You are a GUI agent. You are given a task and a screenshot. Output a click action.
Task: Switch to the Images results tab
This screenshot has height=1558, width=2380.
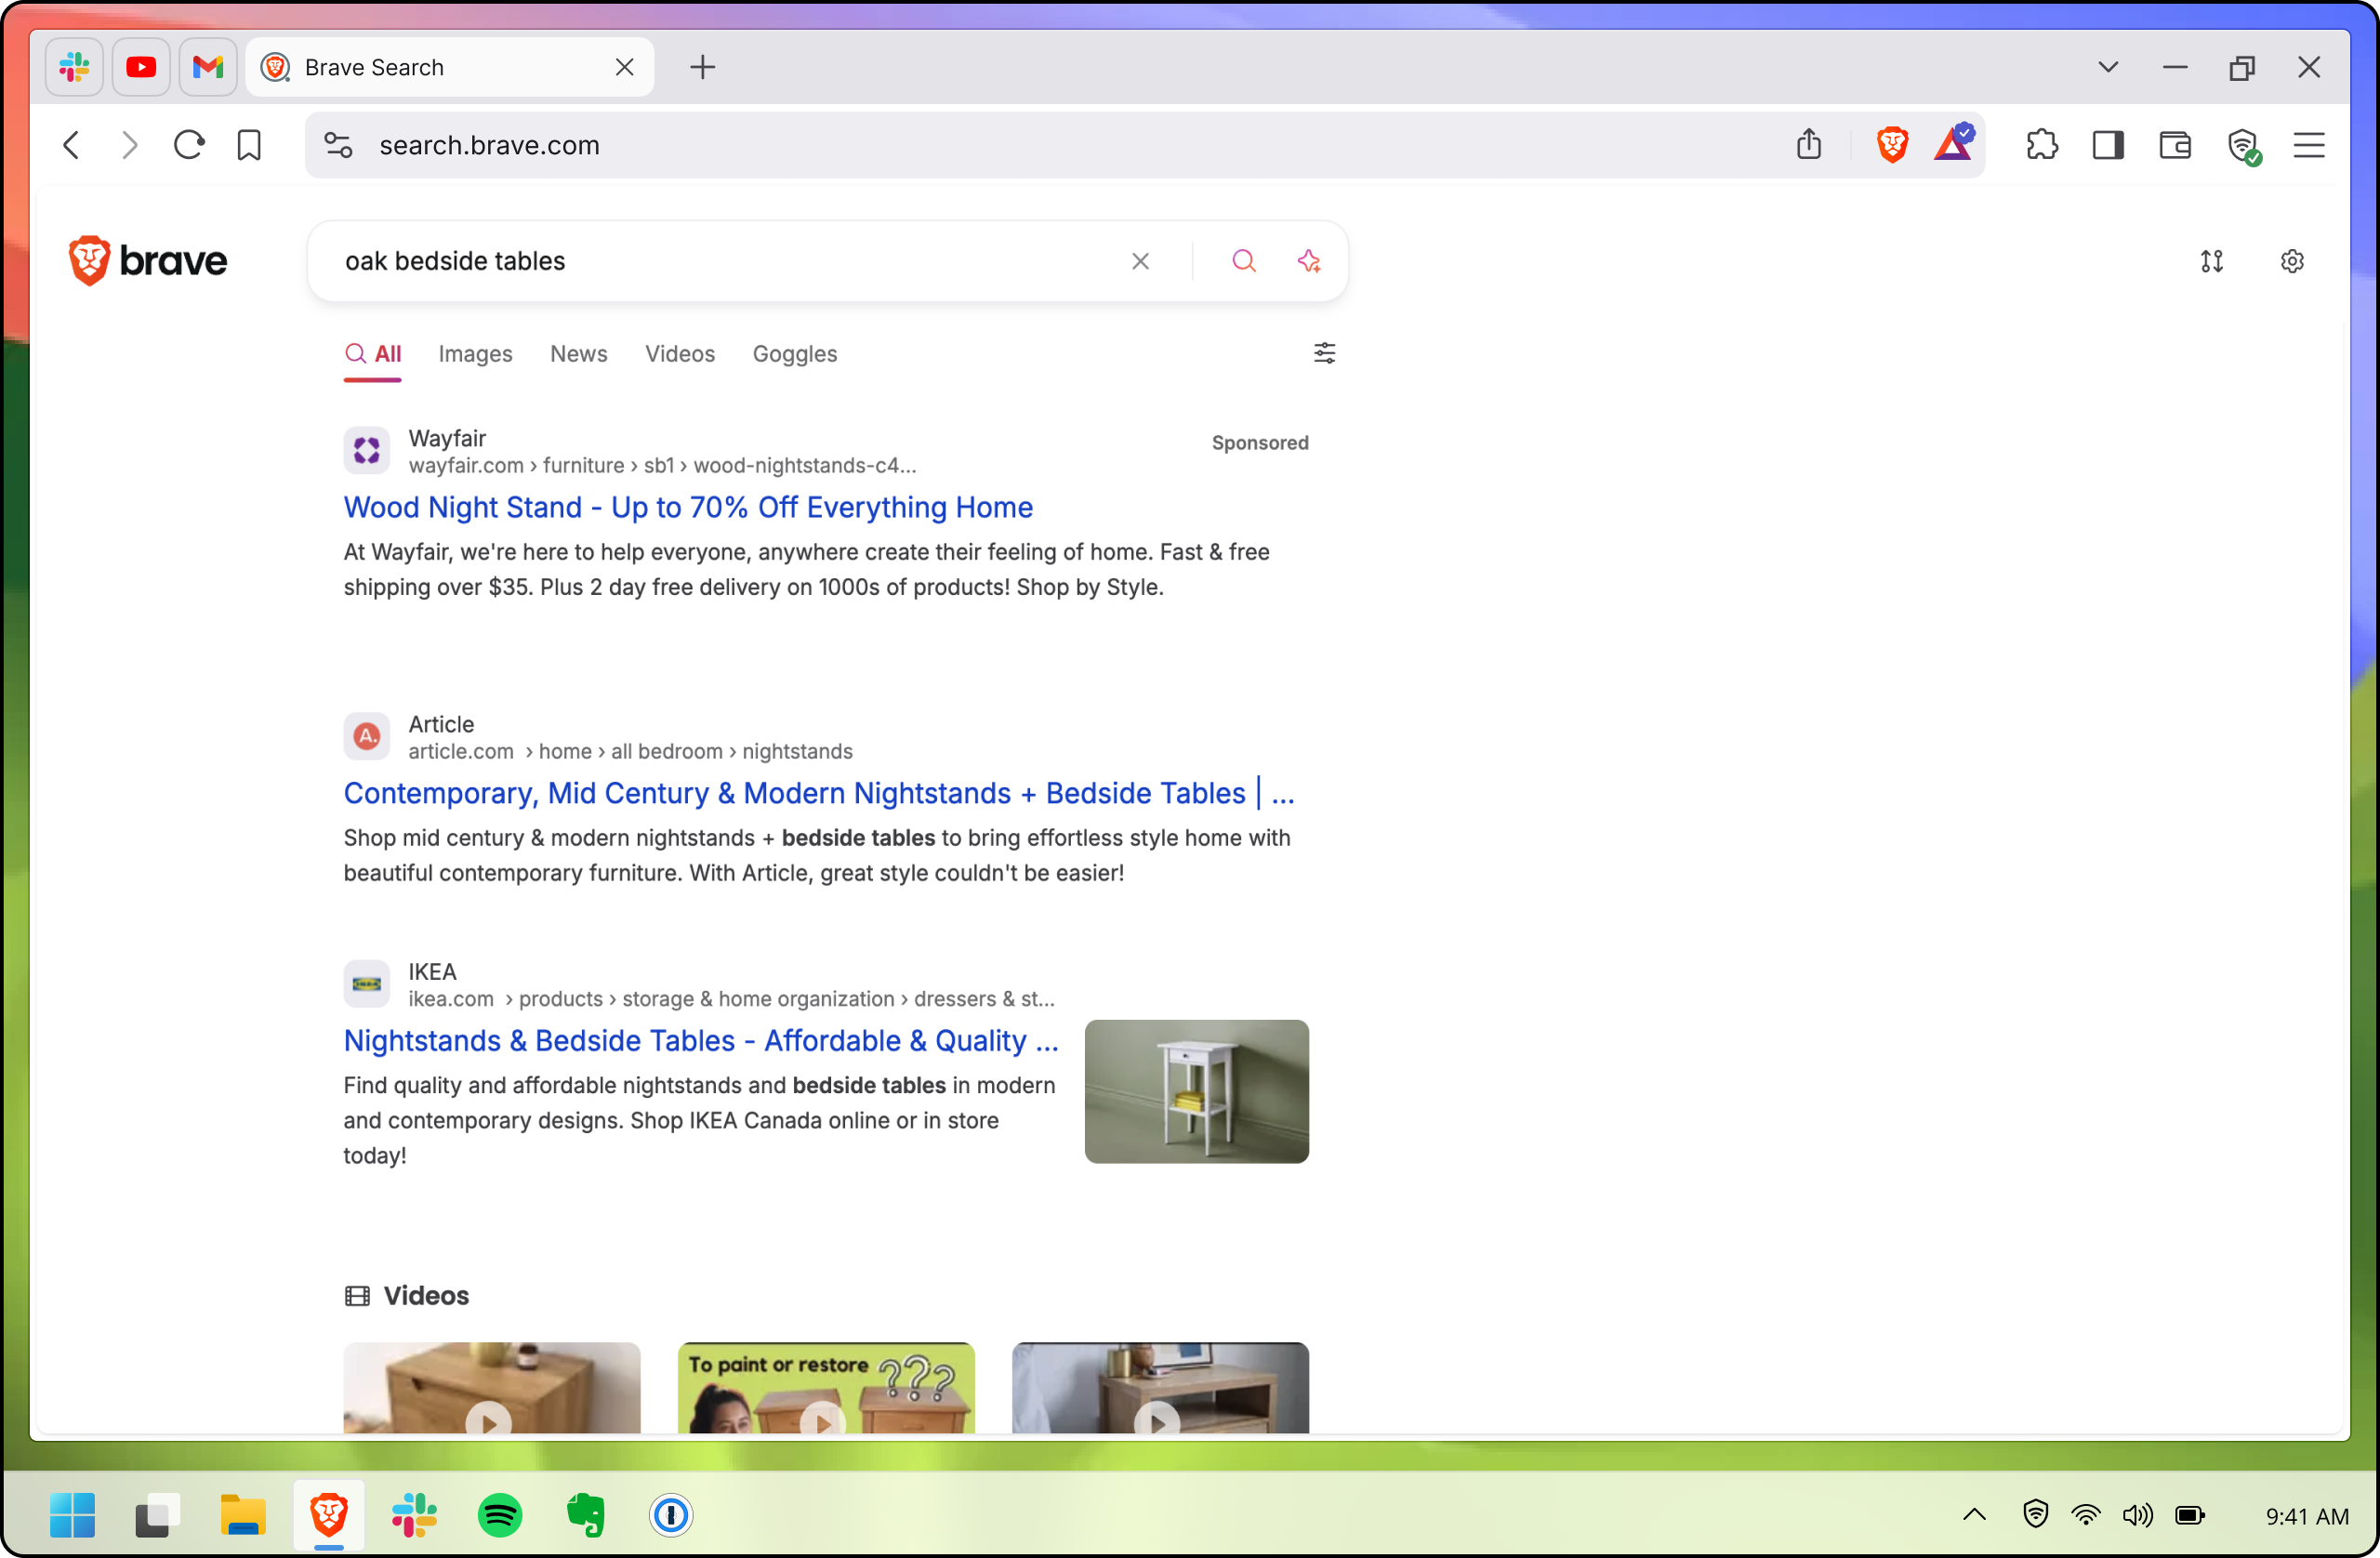tap(475, 354)
